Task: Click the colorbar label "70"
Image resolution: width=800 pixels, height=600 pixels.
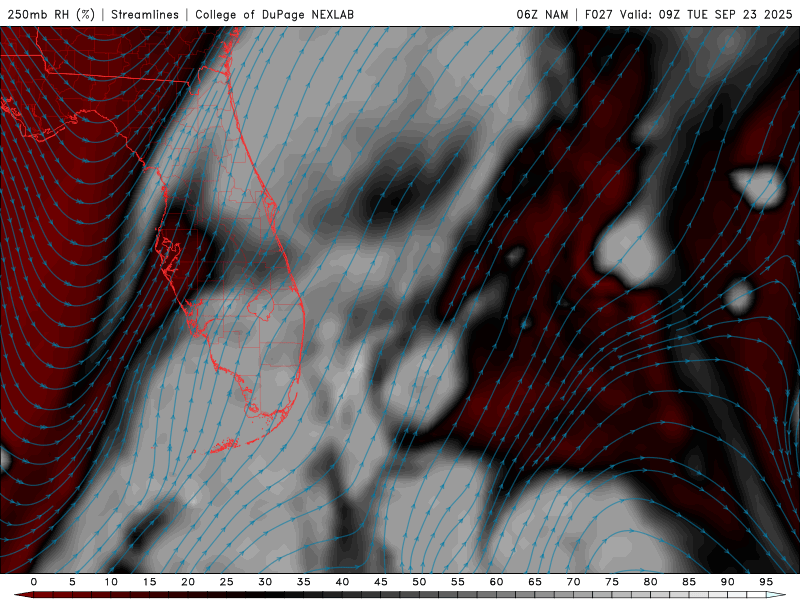Action: coord(573,582)
